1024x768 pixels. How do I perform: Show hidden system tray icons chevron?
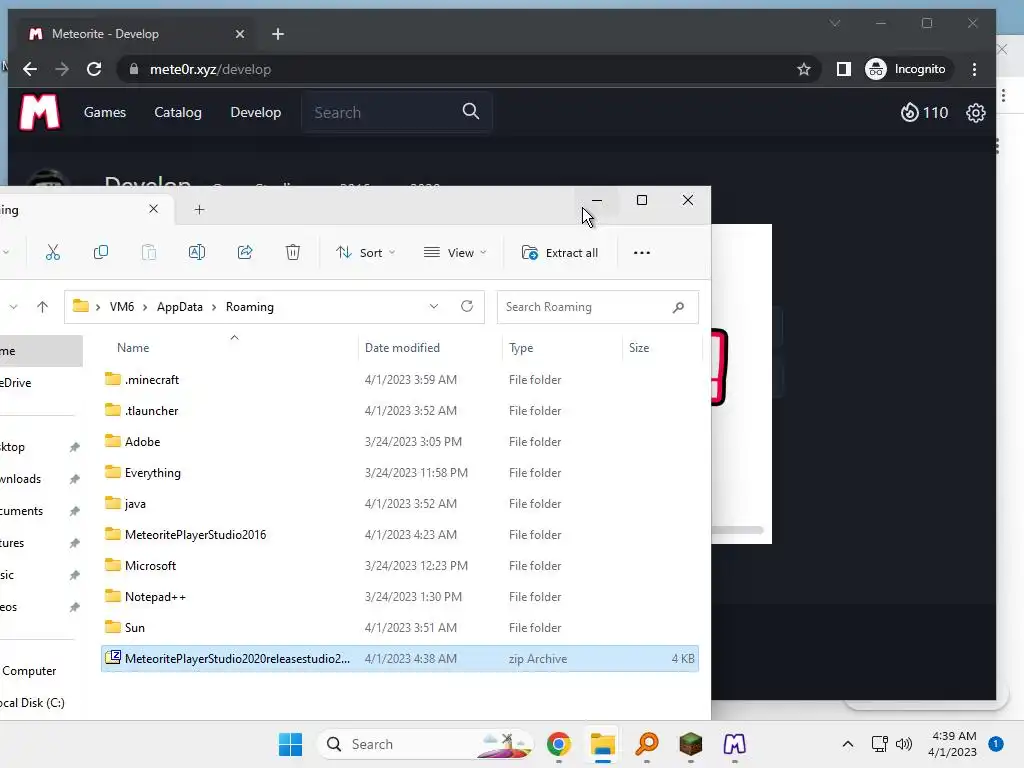848,744
